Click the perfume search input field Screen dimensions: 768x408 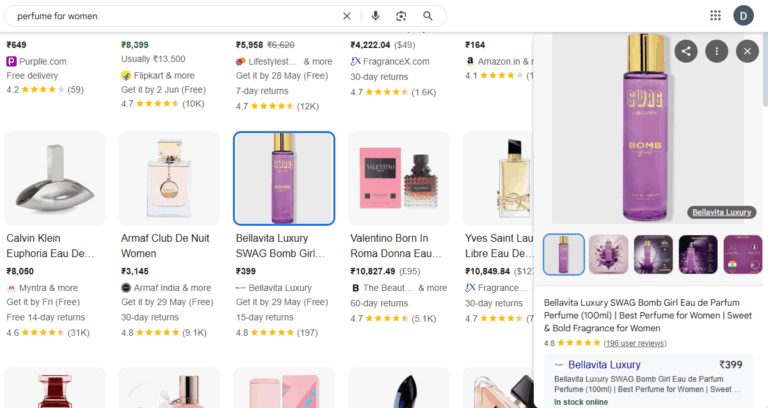point(170,16)
